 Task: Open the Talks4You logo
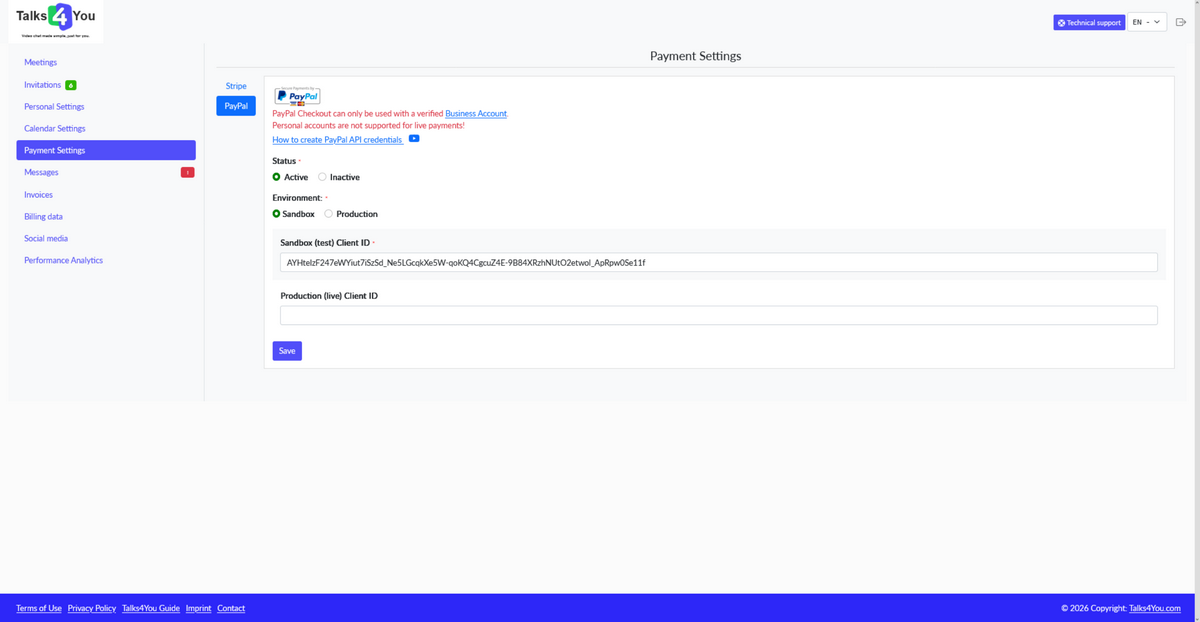(x=55, y=20)
